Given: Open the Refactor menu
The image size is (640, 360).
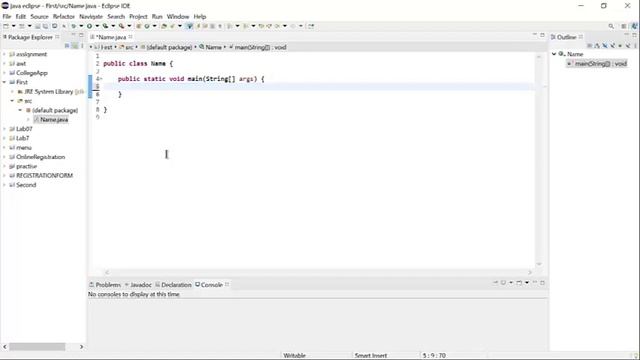Looking at the screenshot, I should pos(64,17).
